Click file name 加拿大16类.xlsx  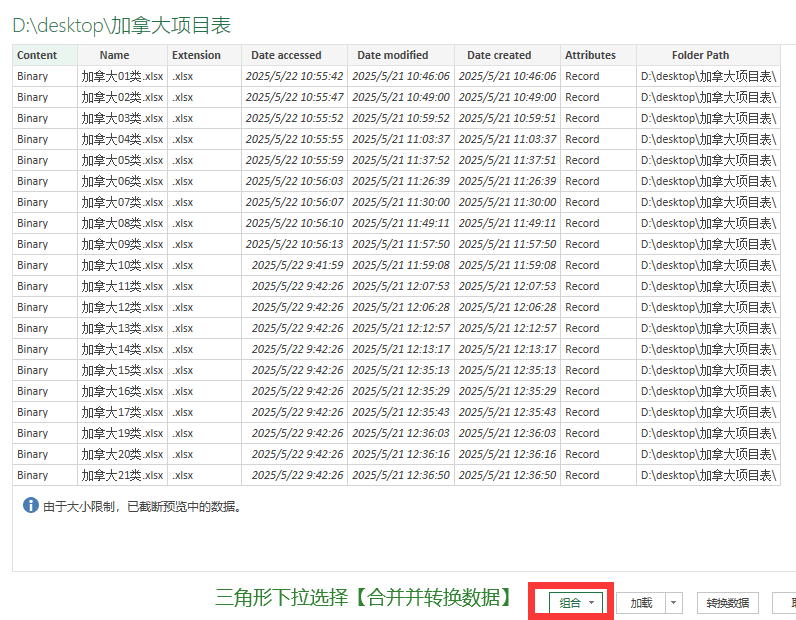[x=122, y=391]
